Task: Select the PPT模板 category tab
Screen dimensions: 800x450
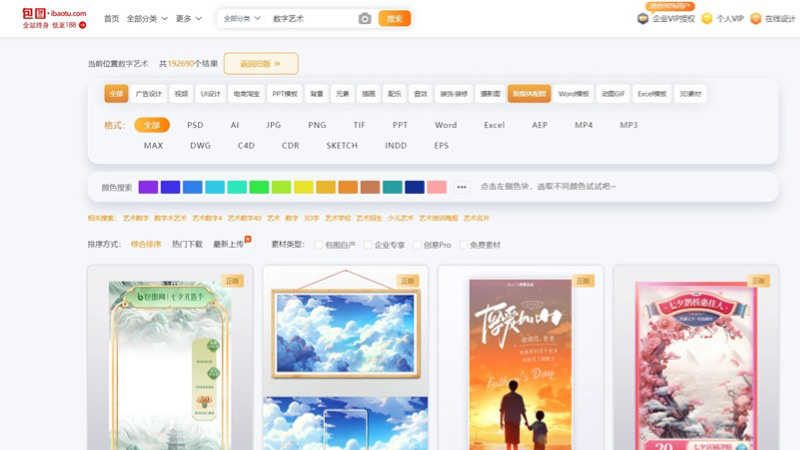Action: 285,94
